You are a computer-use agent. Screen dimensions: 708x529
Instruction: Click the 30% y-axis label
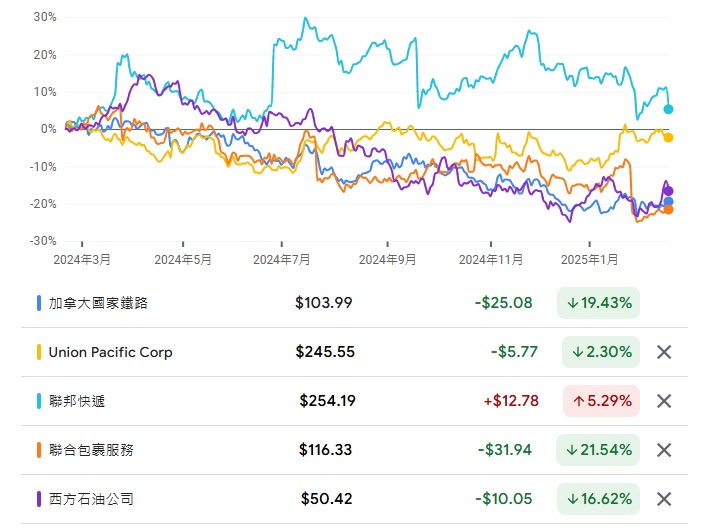[45, 17]
